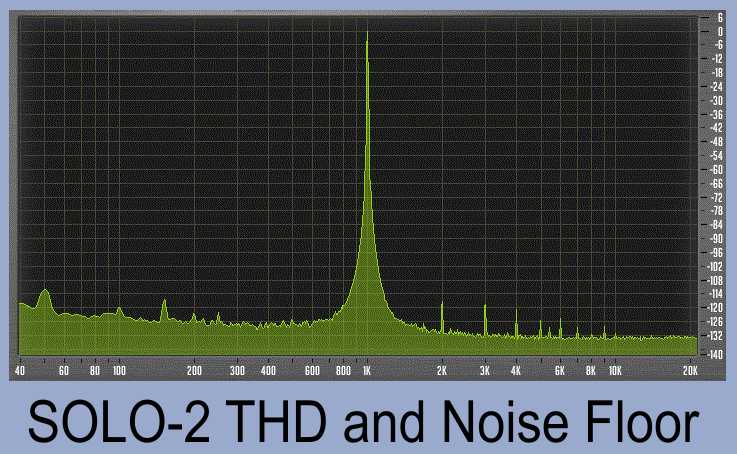This screenshot has width=737, height=454.
Task: Click the 4K frequency axis label
Action: pos(516,371)
